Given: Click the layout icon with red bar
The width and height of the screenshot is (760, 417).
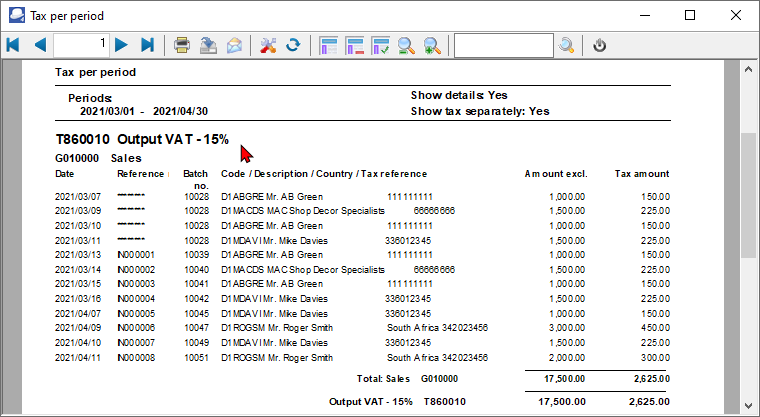Looking at the screenshot, I should point(354,45).
